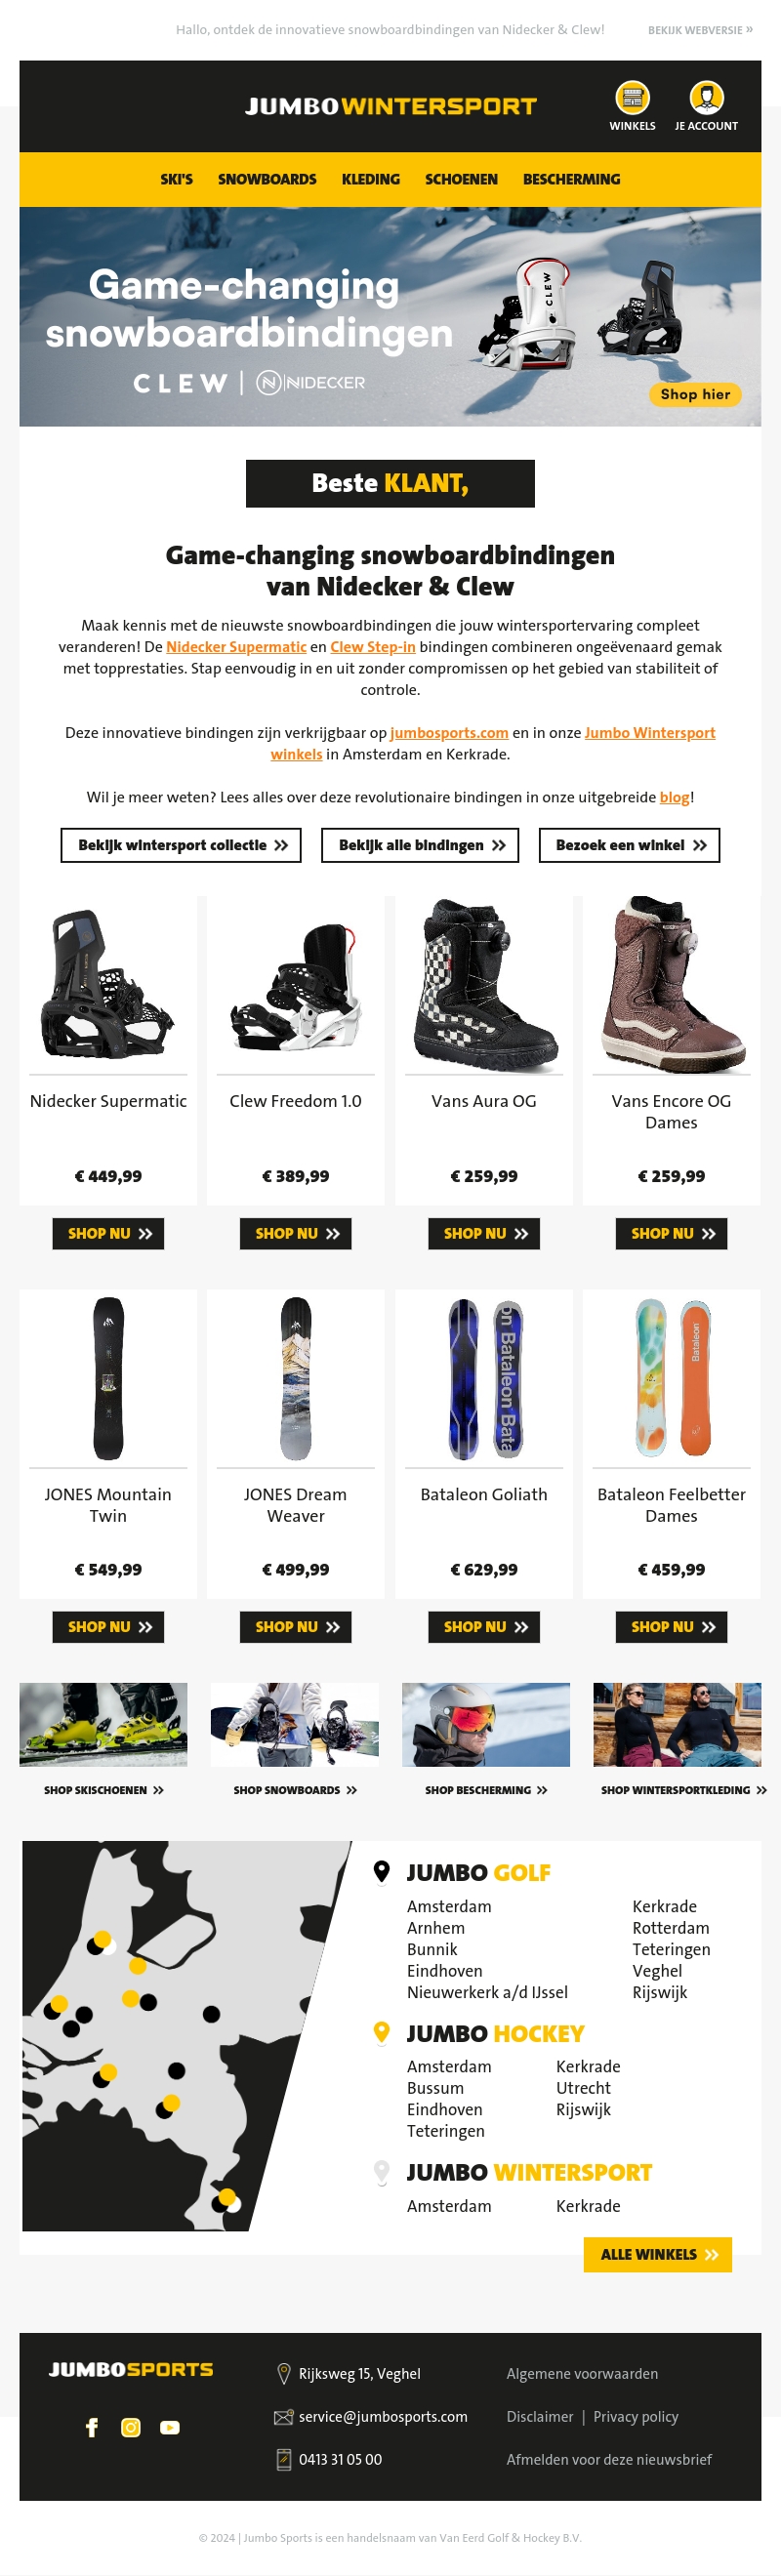Screen dimensions: 781x2576
Task: Open the Winkels store icon
Action: (x=632, y=98)
